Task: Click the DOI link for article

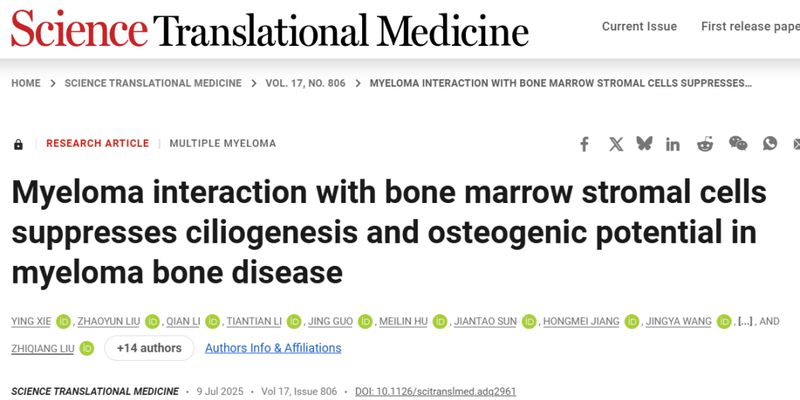Action: tap(435, 391)
